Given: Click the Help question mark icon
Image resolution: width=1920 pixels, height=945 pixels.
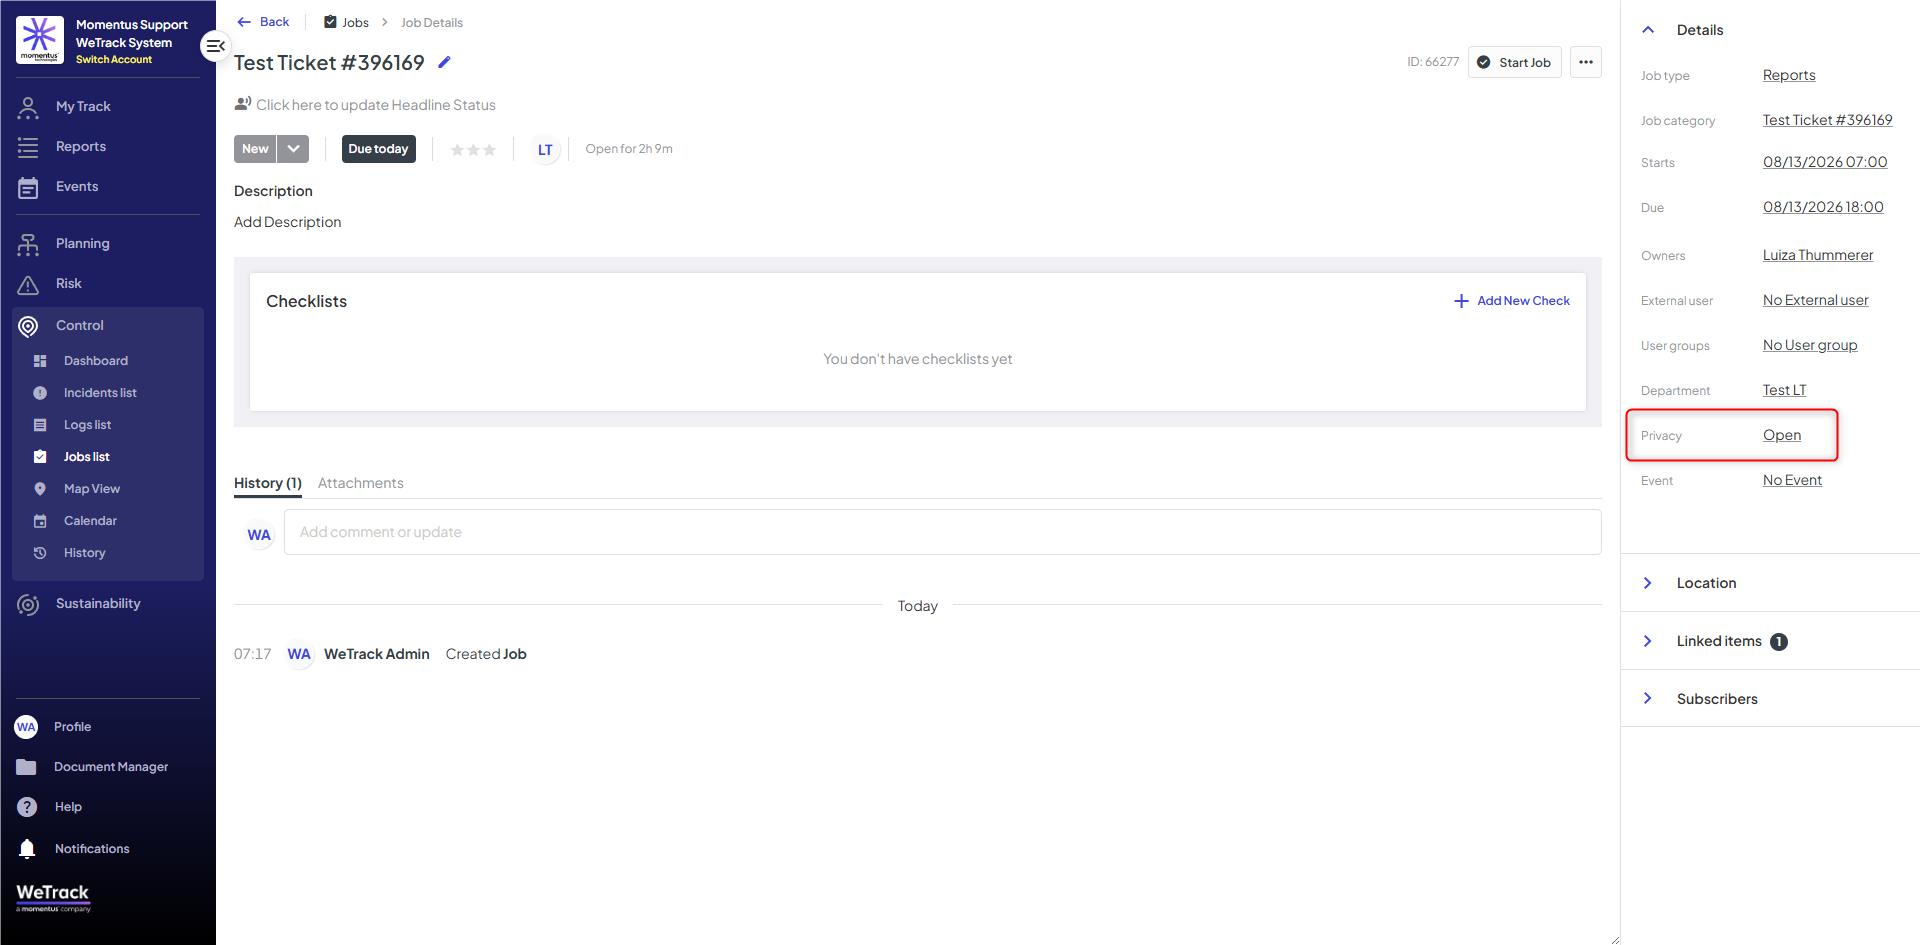Looking at the screenshot, I should (27, 807).
